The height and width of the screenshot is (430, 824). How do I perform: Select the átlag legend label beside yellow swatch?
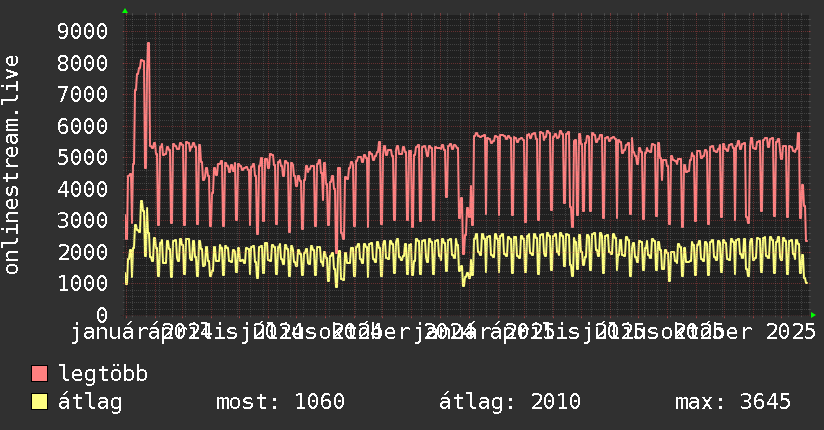(90, 402)
